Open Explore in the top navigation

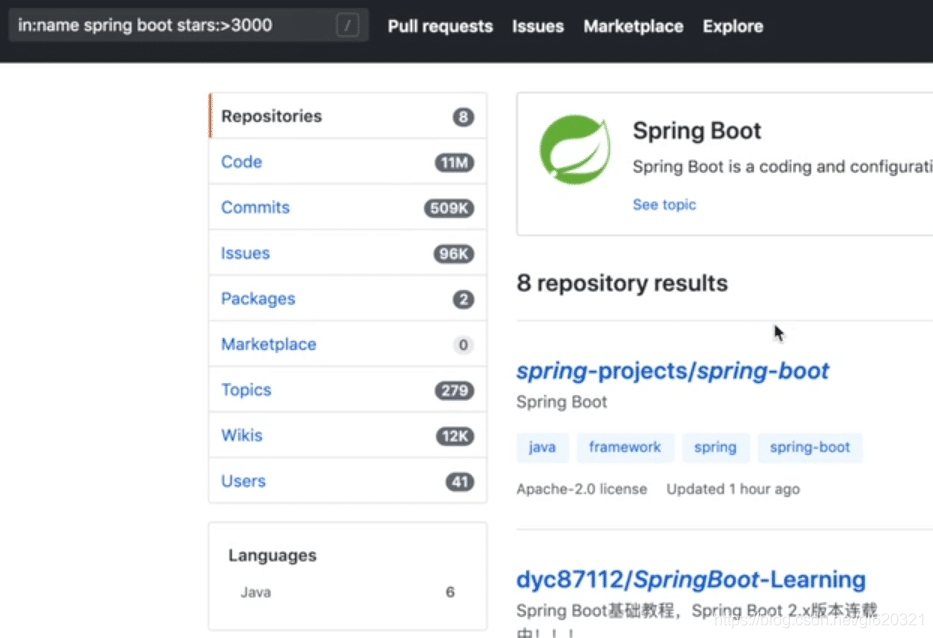pyautogui.click(x=732, y=26)
